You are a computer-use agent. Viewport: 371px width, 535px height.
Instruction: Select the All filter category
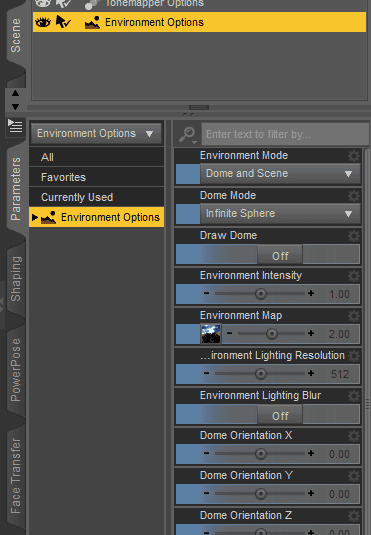(96, 157)
